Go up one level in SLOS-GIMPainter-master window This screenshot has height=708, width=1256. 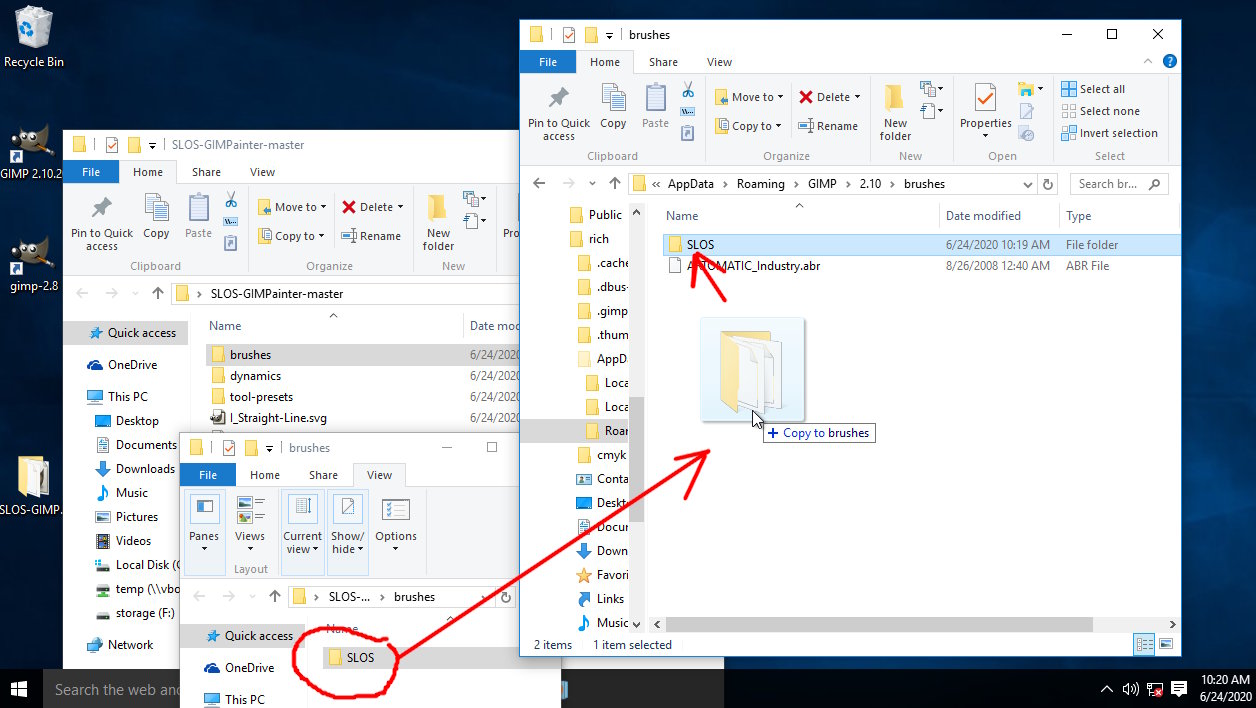click(x=158, y=294)
